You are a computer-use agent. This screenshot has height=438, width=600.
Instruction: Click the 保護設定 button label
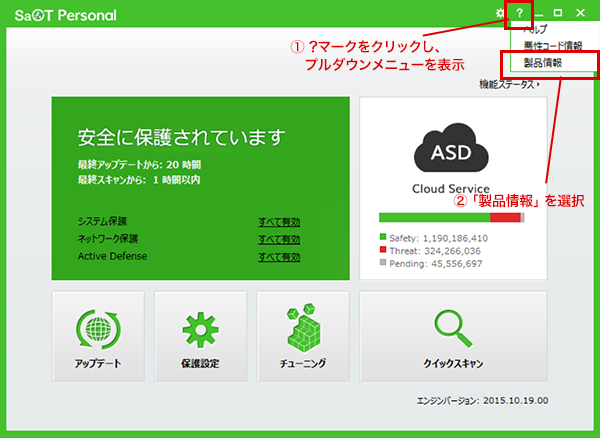click(200, 363)
